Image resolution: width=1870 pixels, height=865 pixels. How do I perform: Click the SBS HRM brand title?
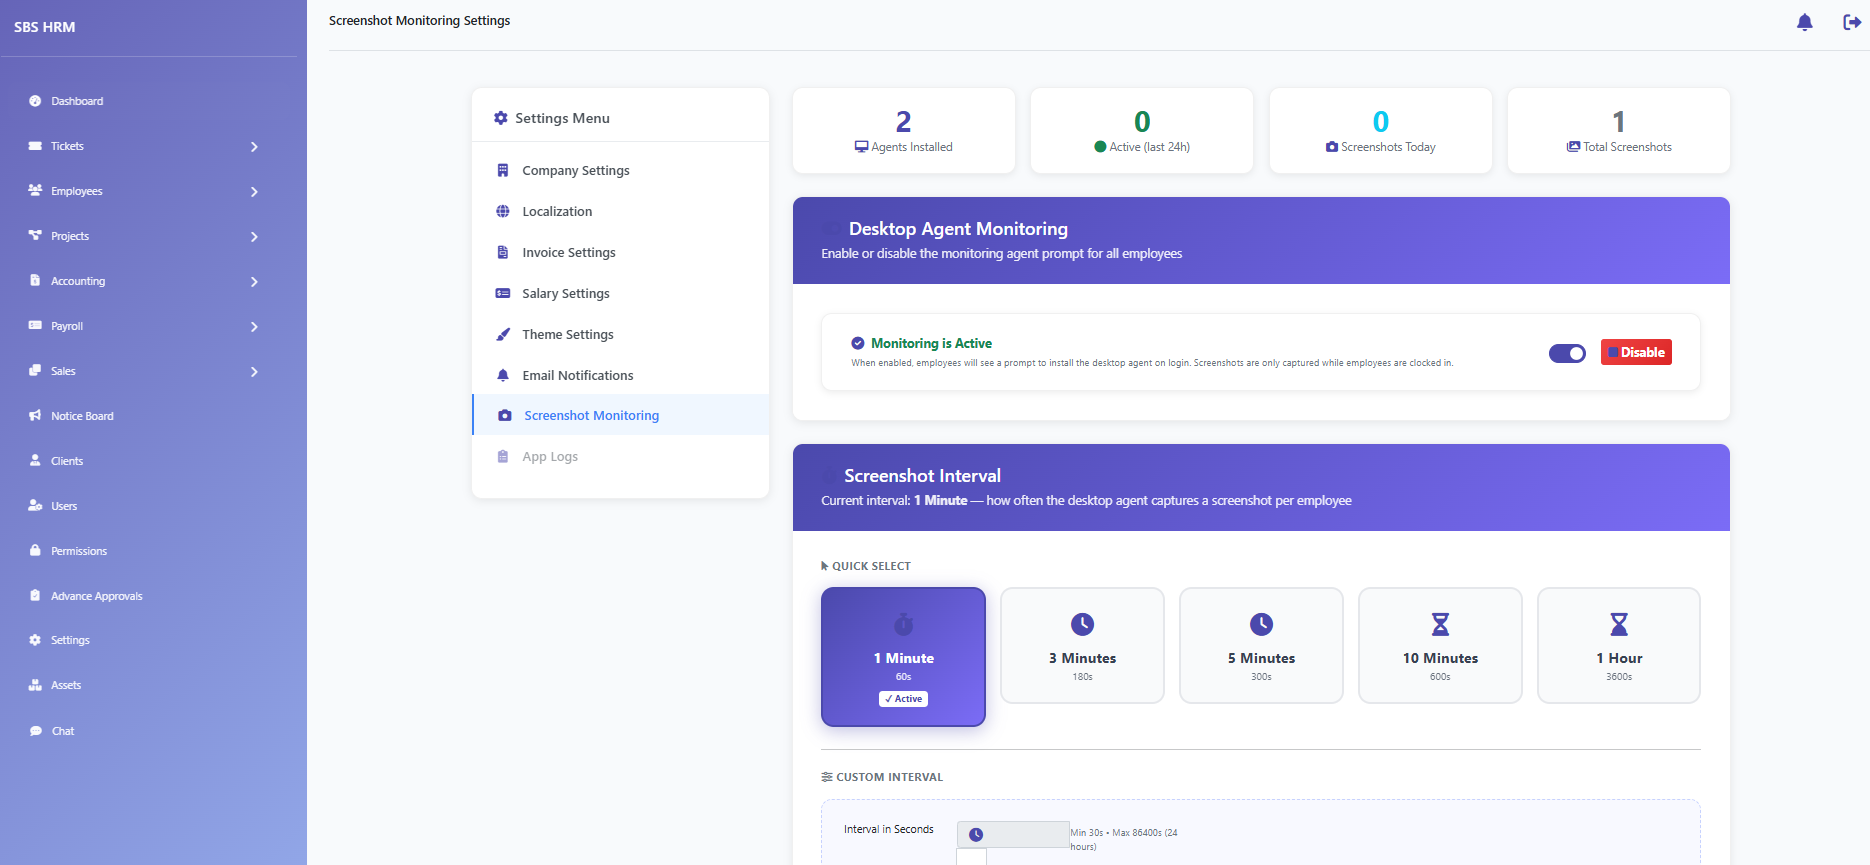tap(45, 27)
